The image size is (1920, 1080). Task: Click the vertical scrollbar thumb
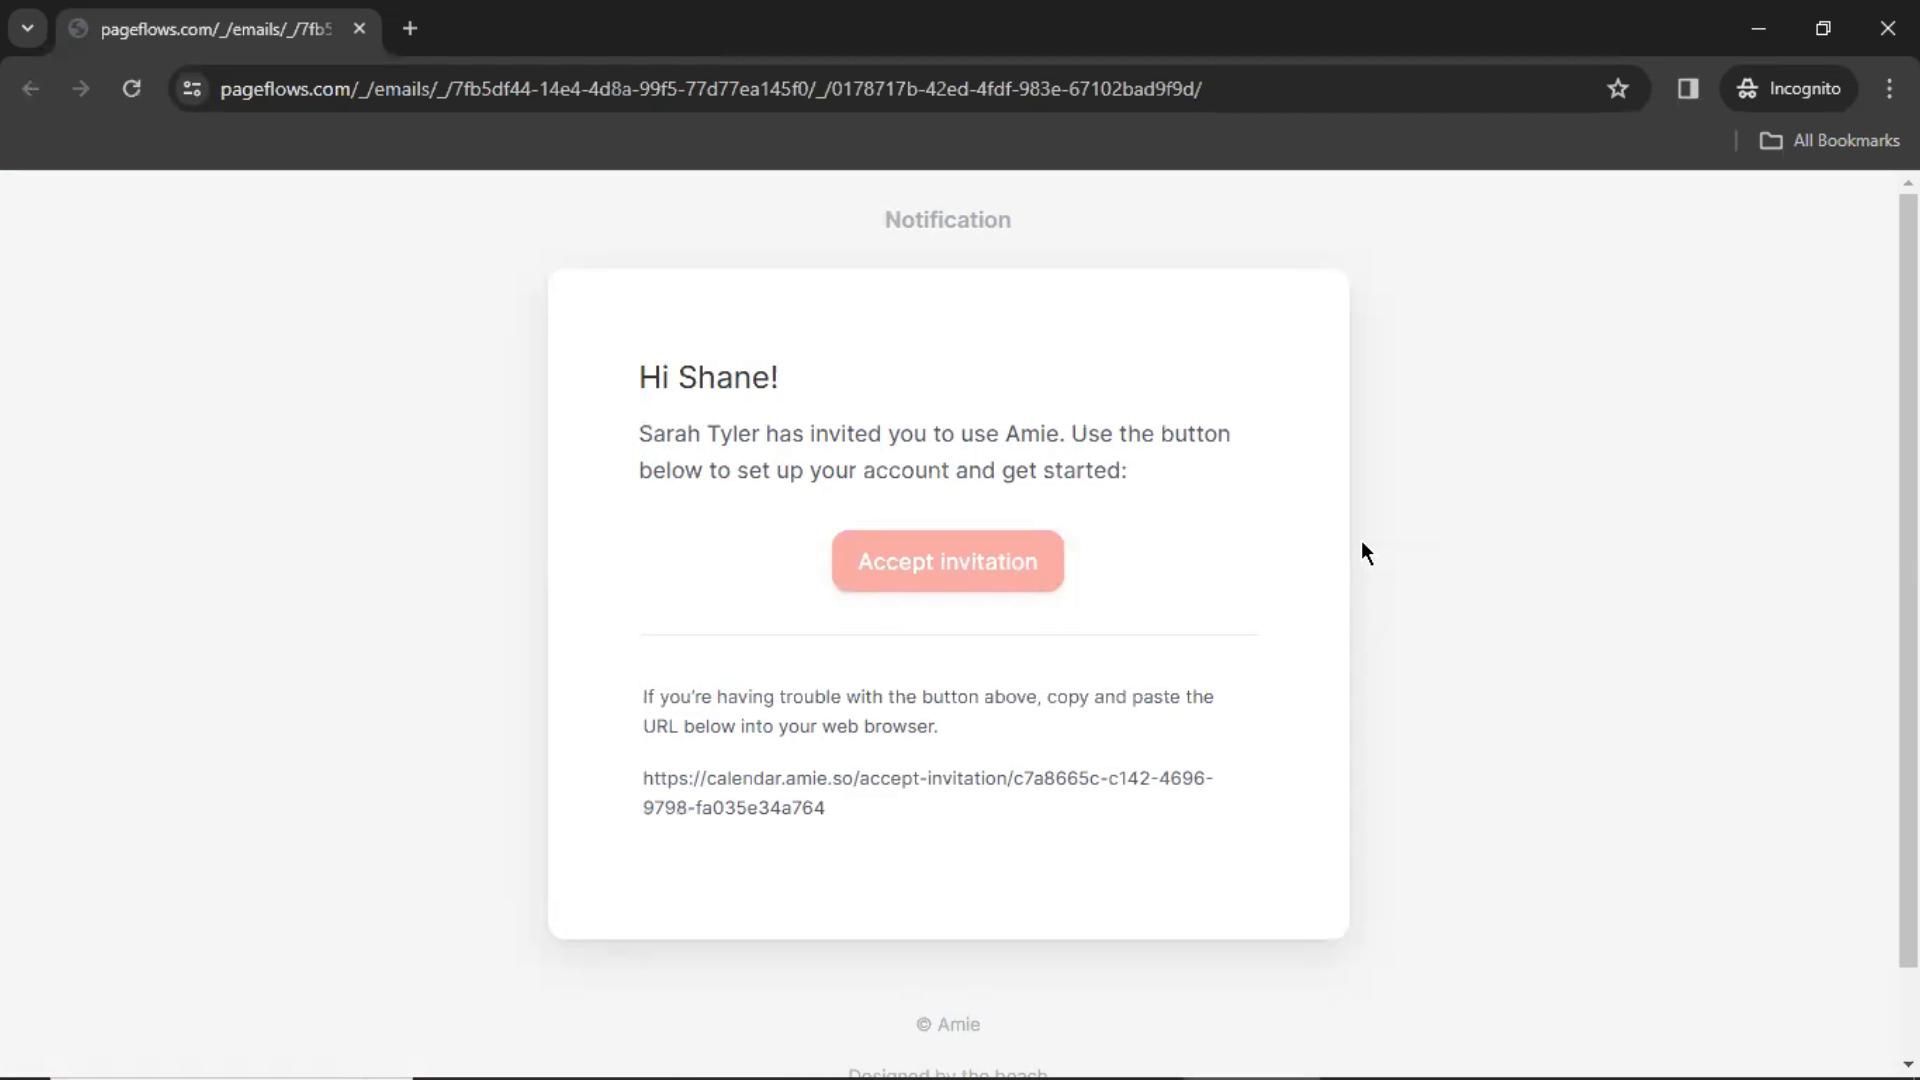[x=1907, y=580]
